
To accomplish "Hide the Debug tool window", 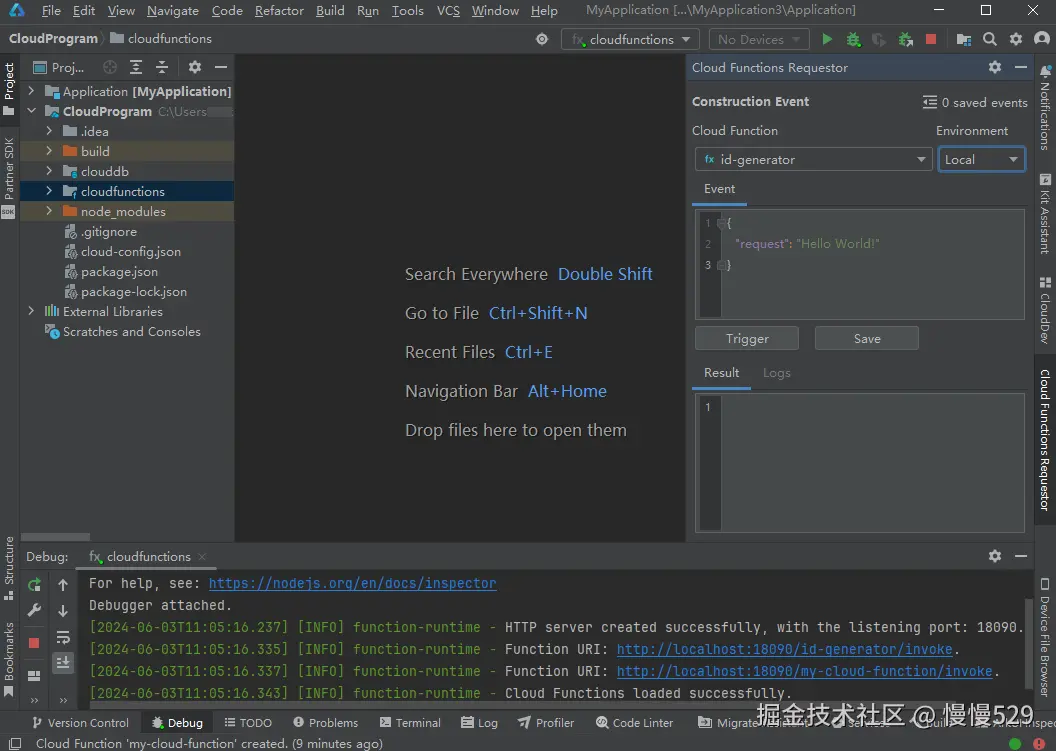I will 1021,556.
